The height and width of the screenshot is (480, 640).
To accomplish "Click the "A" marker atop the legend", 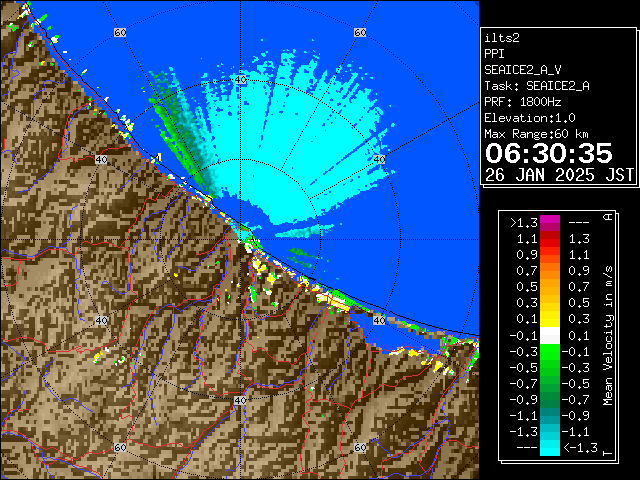I will click(608, 217).
